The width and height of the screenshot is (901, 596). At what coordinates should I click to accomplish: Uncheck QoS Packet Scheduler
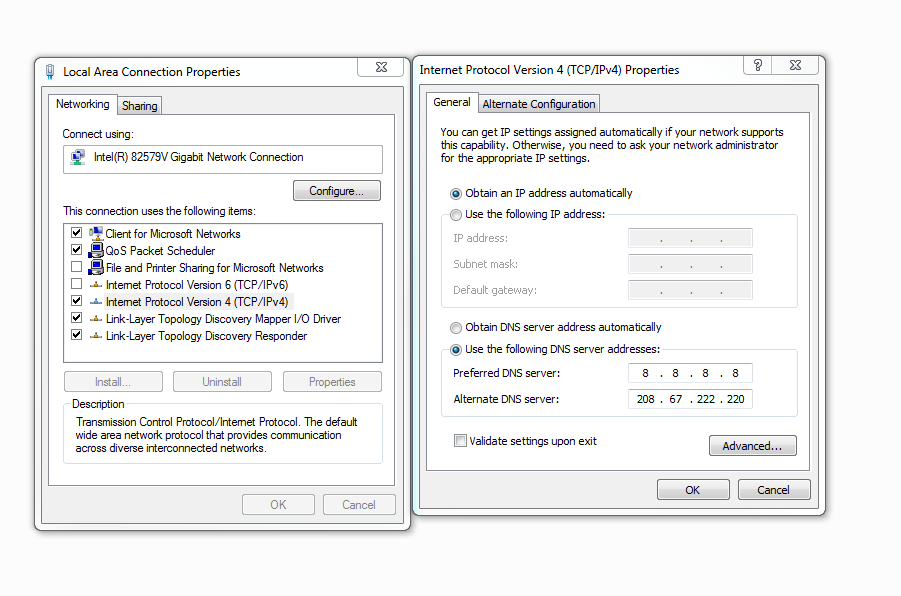pos(76,249)
